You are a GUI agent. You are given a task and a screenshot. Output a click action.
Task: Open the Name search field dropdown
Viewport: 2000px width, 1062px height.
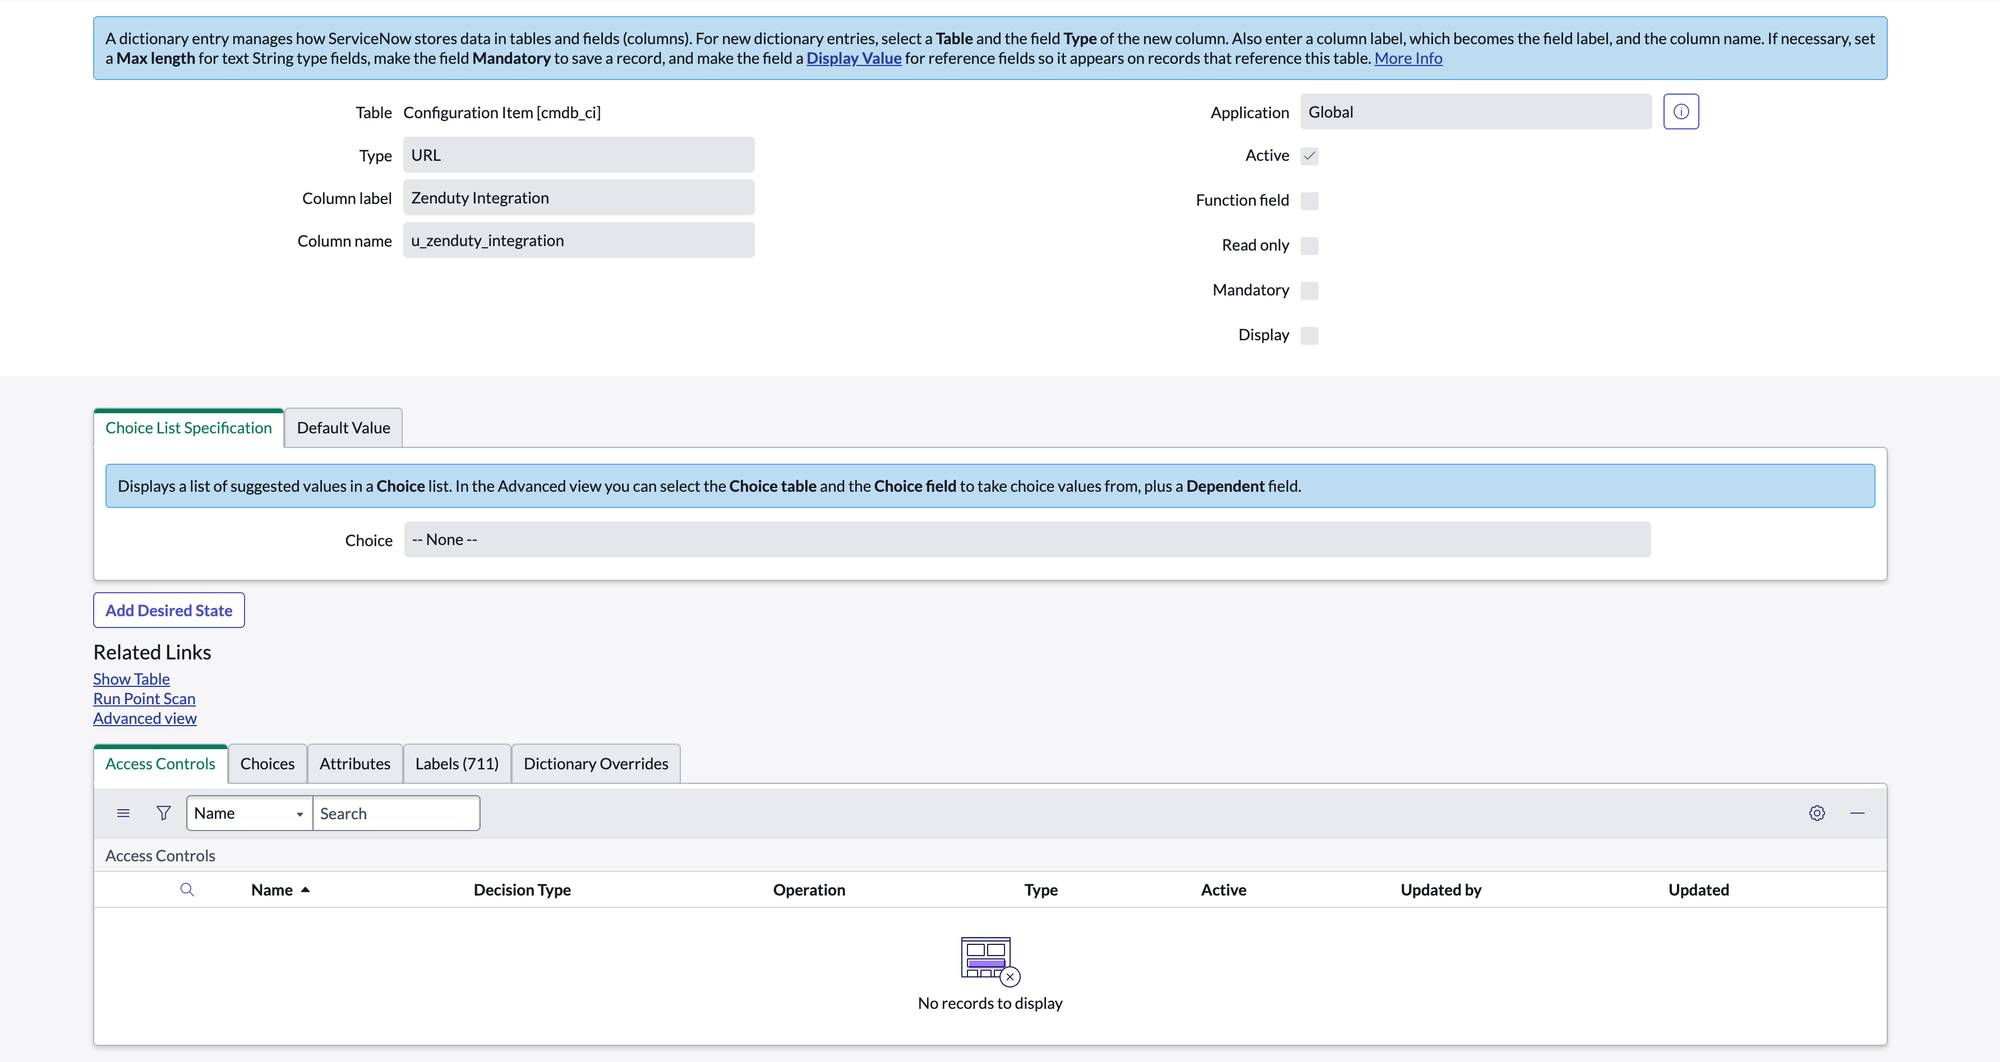tap(249, 814)
